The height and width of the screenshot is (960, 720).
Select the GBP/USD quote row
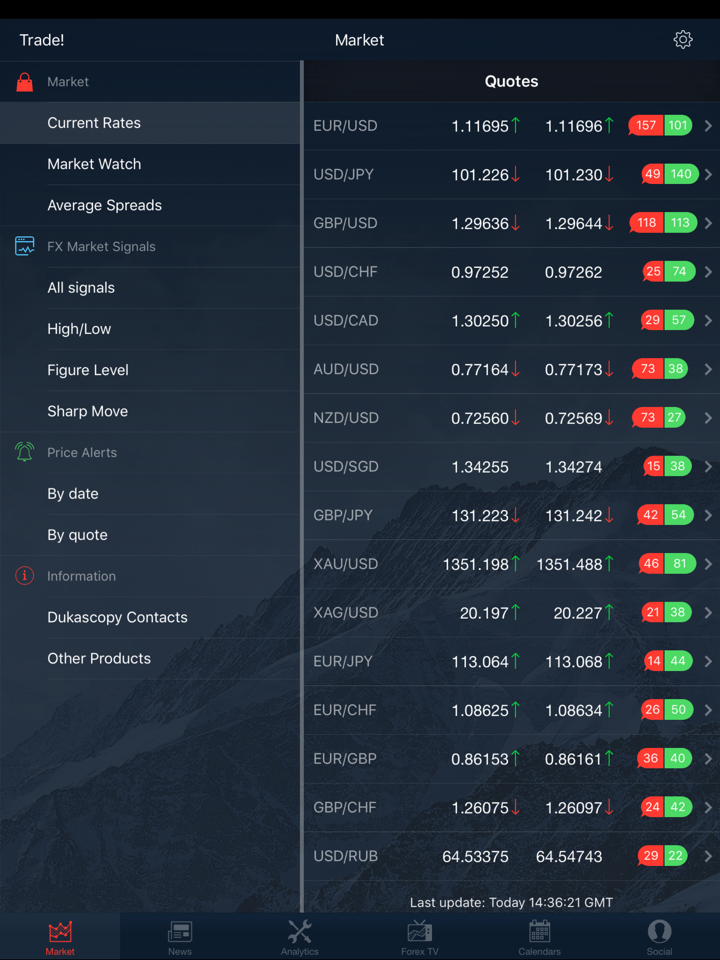click(460, 223)
